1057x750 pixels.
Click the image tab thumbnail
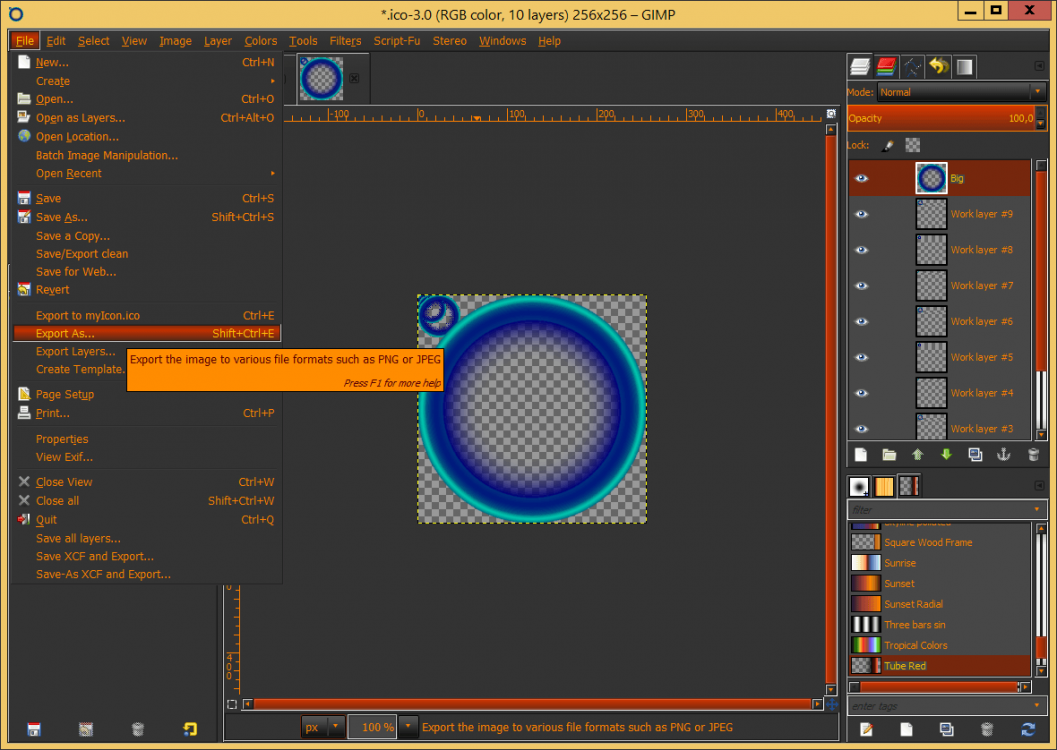pyautogui.click(x=322, y=78)
